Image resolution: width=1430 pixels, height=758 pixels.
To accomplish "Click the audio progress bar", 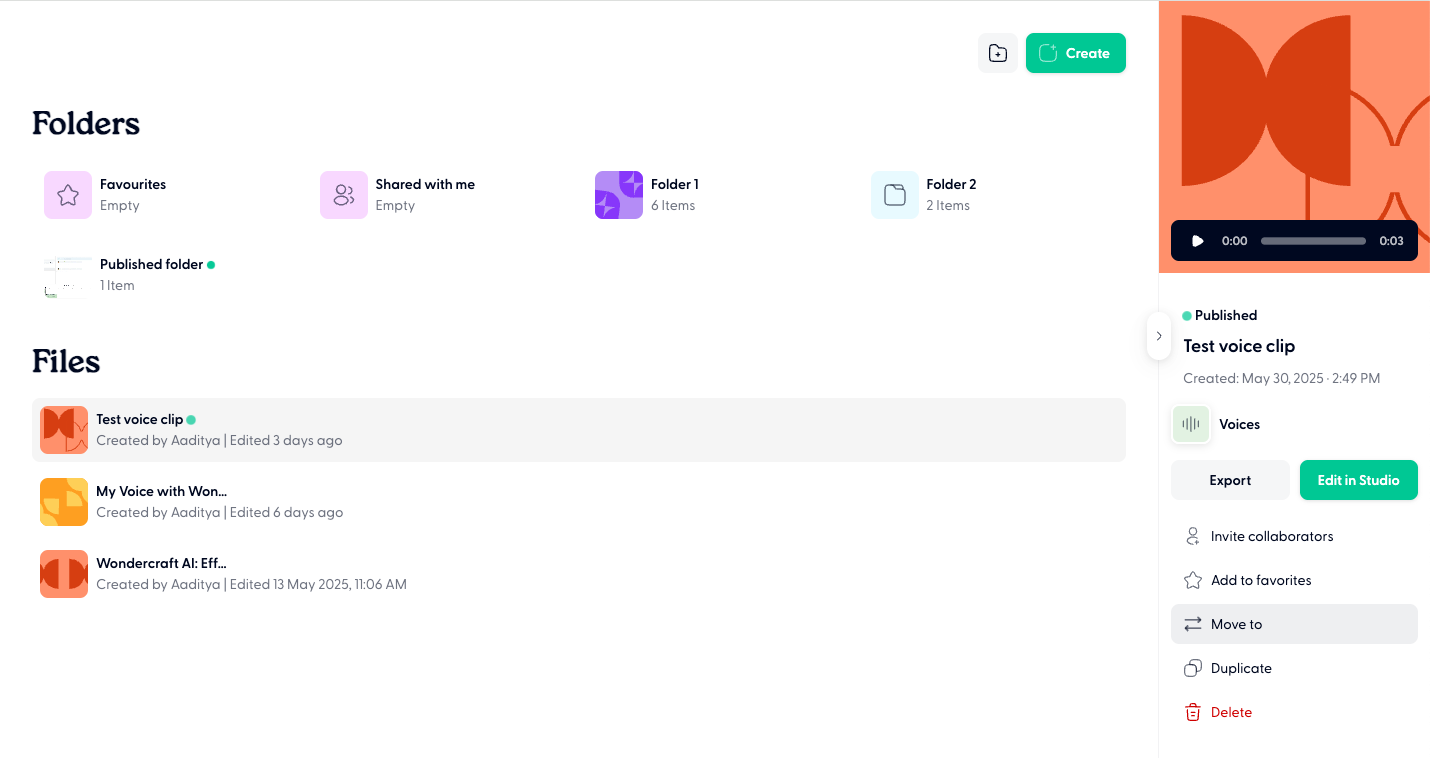I will coord(1312,241).
